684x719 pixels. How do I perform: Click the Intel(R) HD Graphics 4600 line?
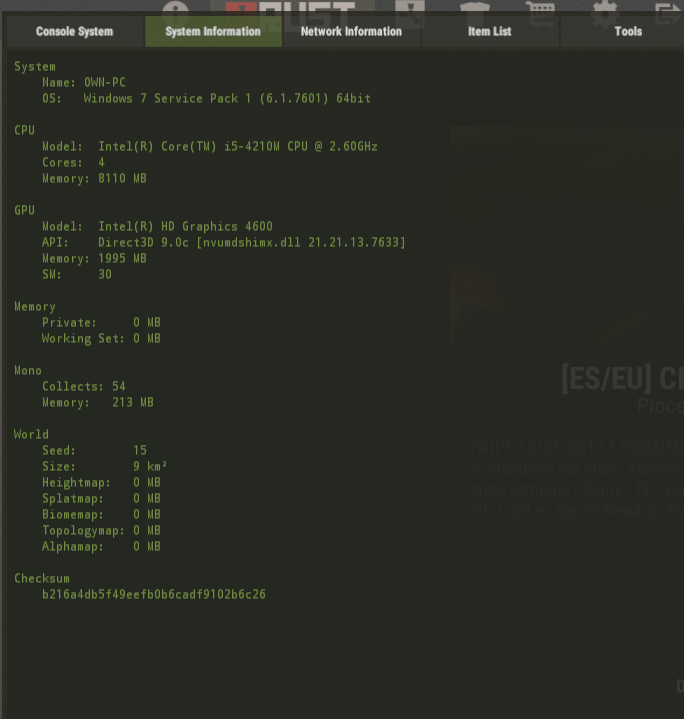[x=157, y=227]
